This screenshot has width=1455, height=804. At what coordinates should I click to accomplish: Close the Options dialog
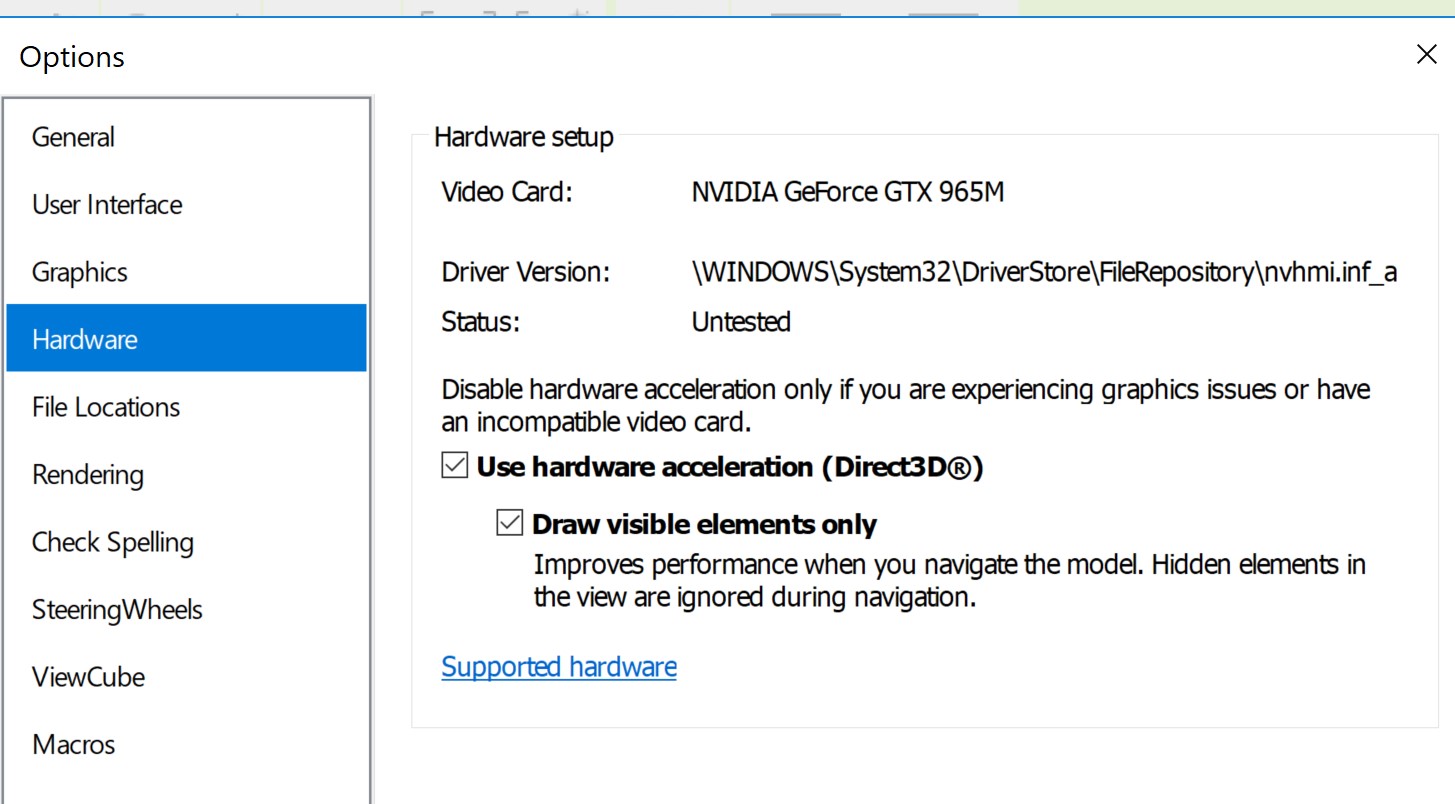(1427, 55)
